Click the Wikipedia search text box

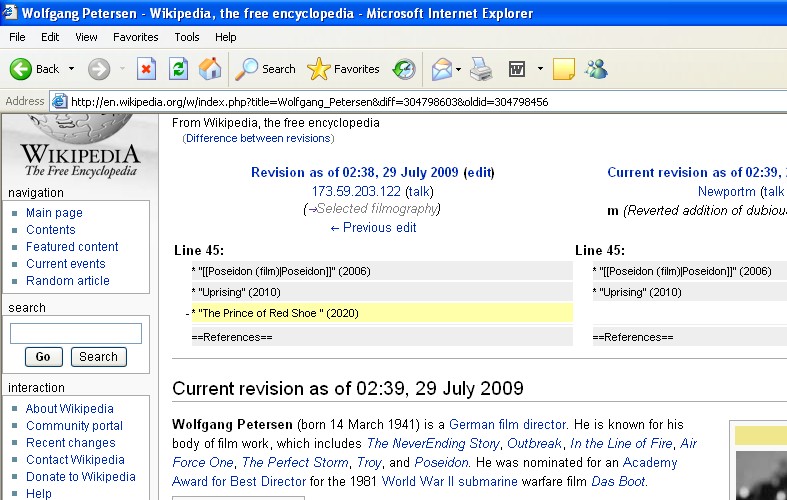[76, 333]
